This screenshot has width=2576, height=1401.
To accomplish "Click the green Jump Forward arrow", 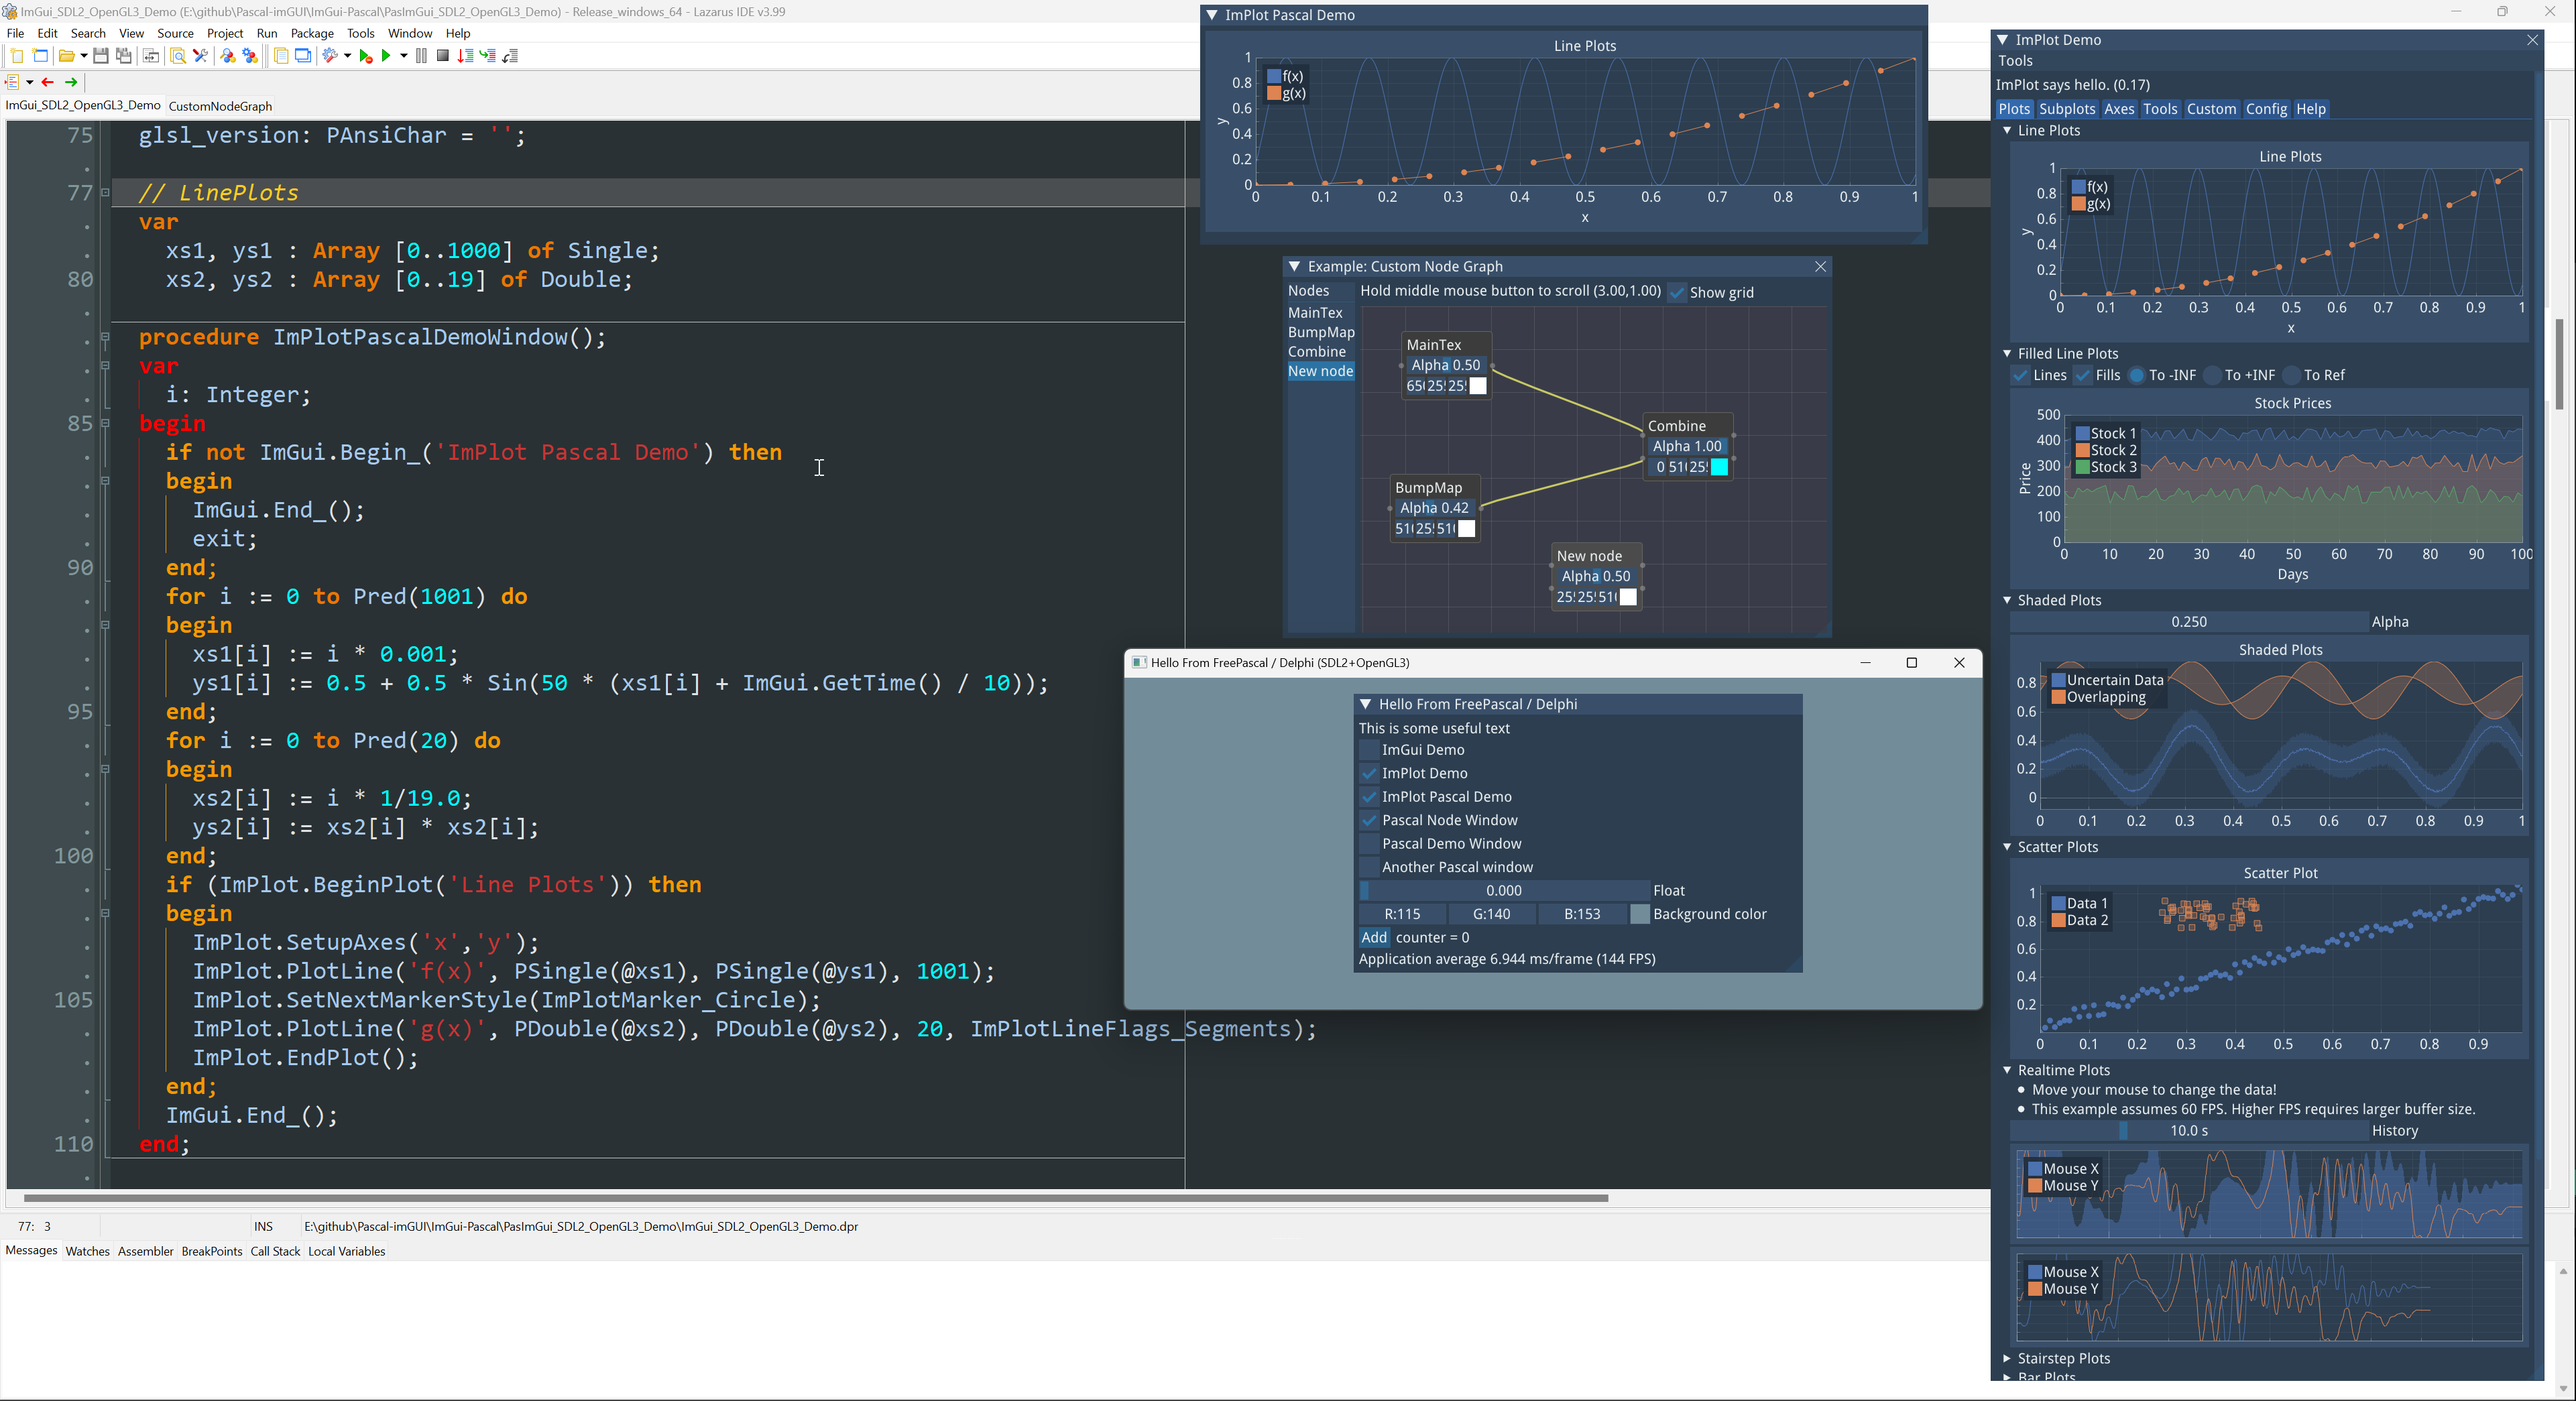I will pyautogui.click(x=71, y=82).
